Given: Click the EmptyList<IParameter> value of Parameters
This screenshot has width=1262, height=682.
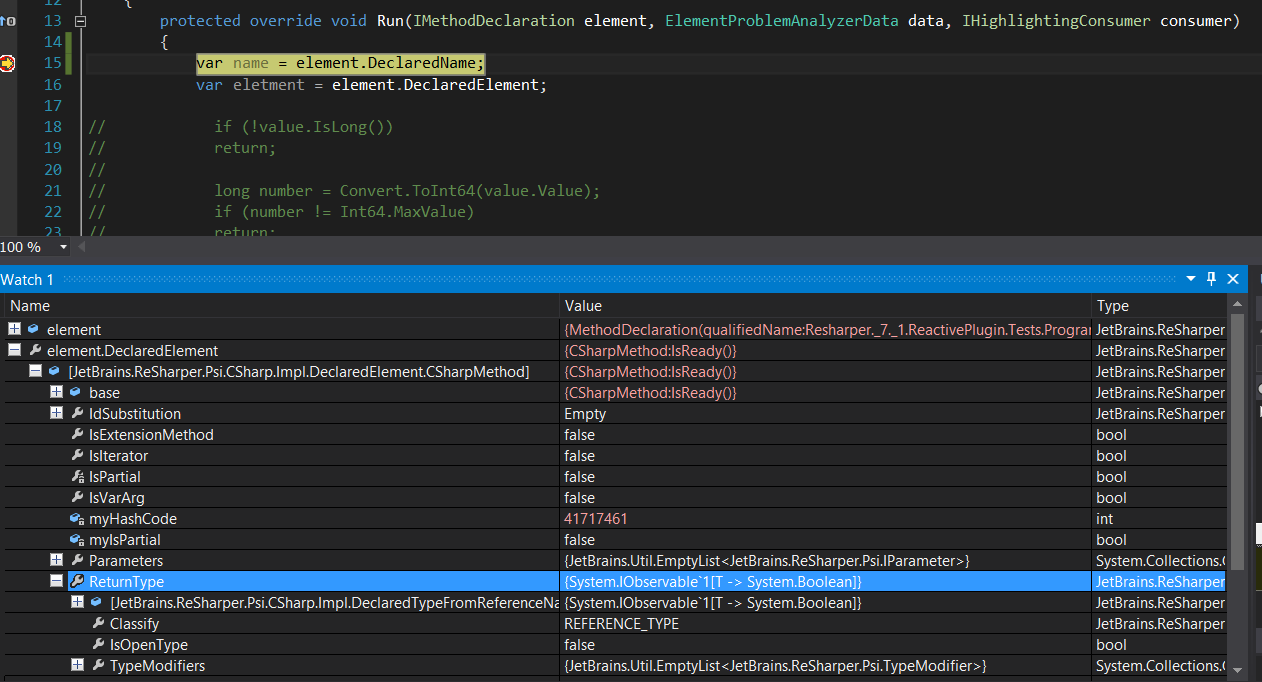Looking at the screenshot, I should pos(767,560).
